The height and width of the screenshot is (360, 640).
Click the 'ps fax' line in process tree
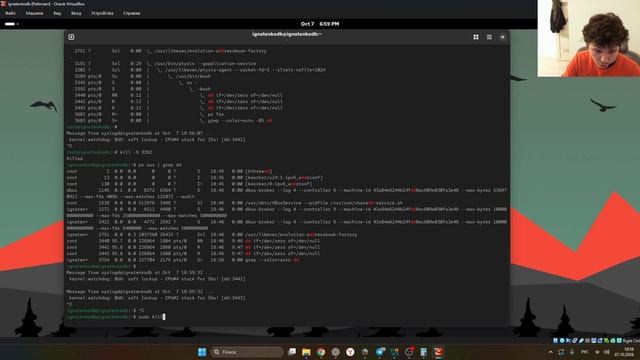pos(149,114)
